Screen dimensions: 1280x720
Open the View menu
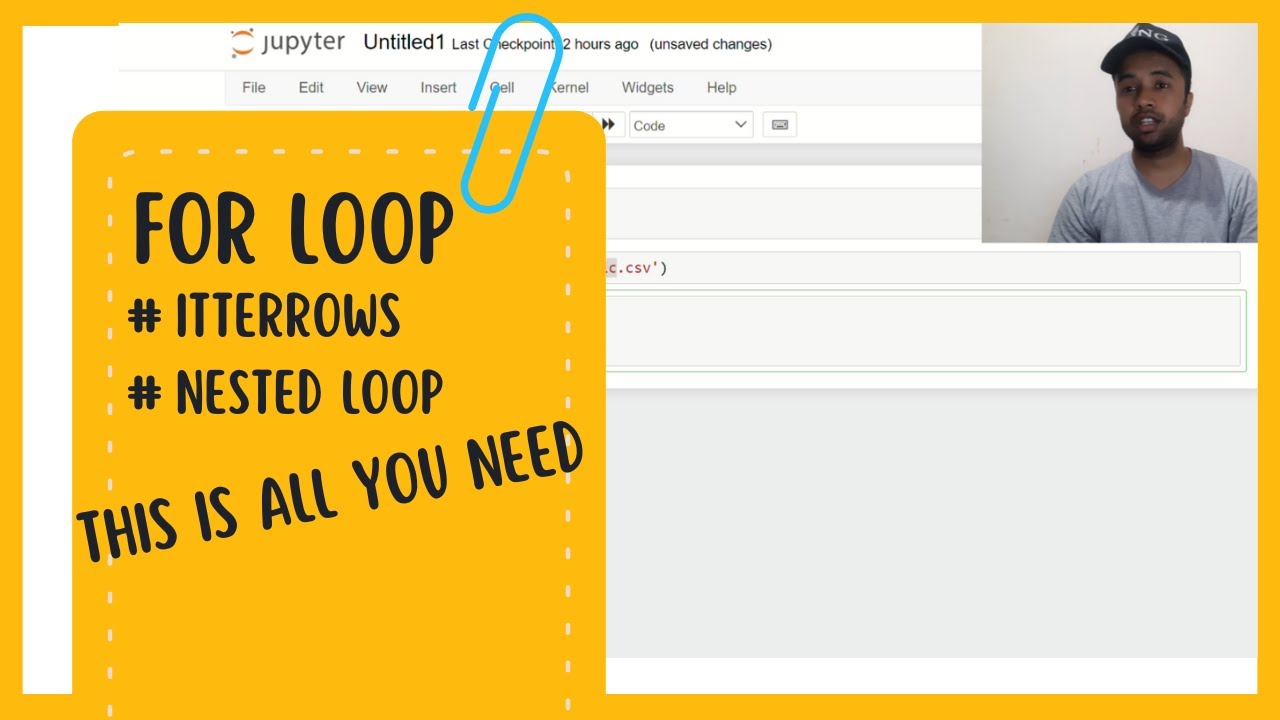pyautogui.click(x=372, y=88)
